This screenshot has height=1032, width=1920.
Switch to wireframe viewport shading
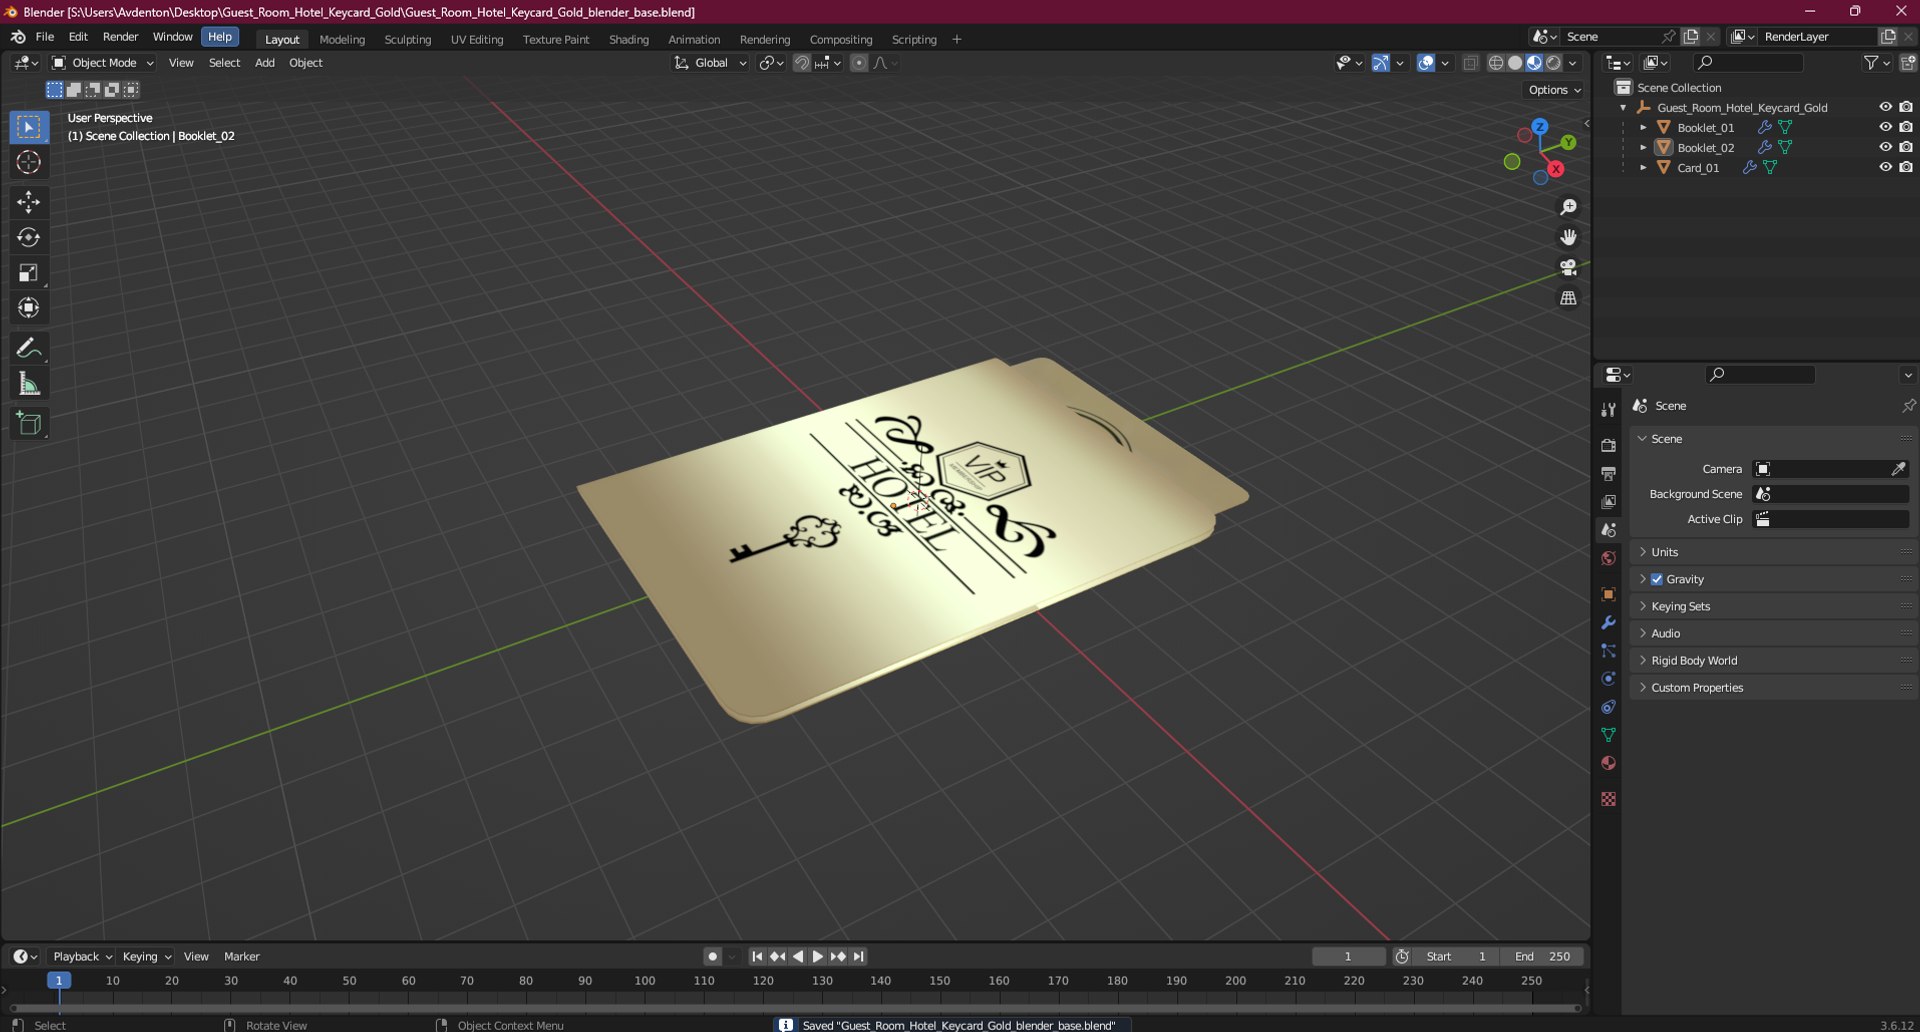(1496, 63)
